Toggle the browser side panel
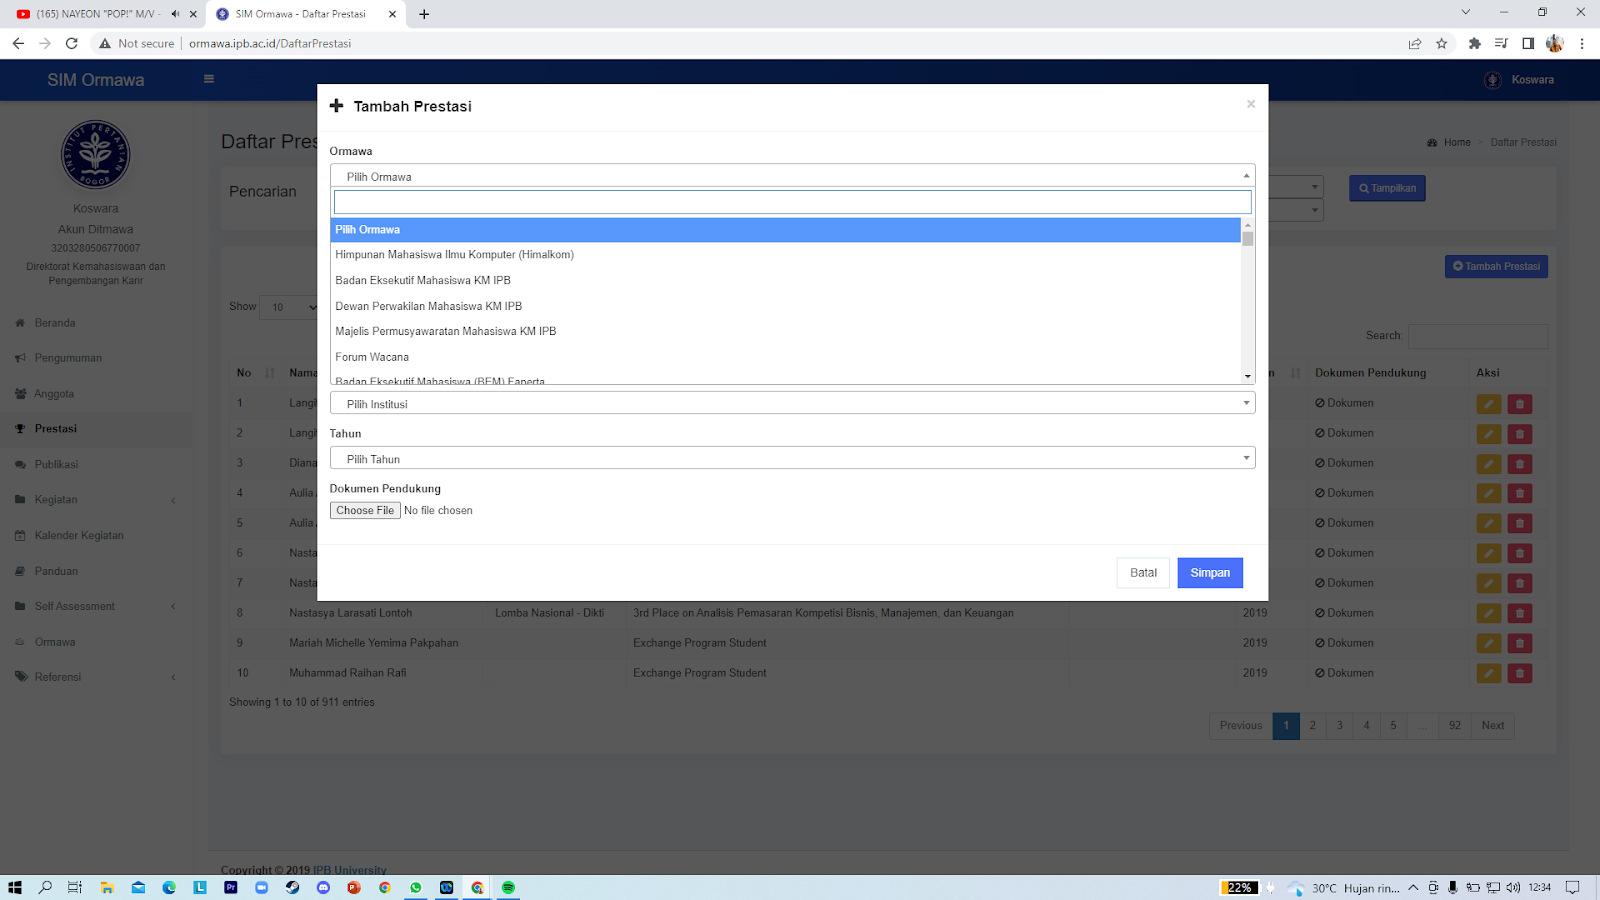Image resolution: width=1600 pixels, height=900 pixels. [x=1528, y=43]
